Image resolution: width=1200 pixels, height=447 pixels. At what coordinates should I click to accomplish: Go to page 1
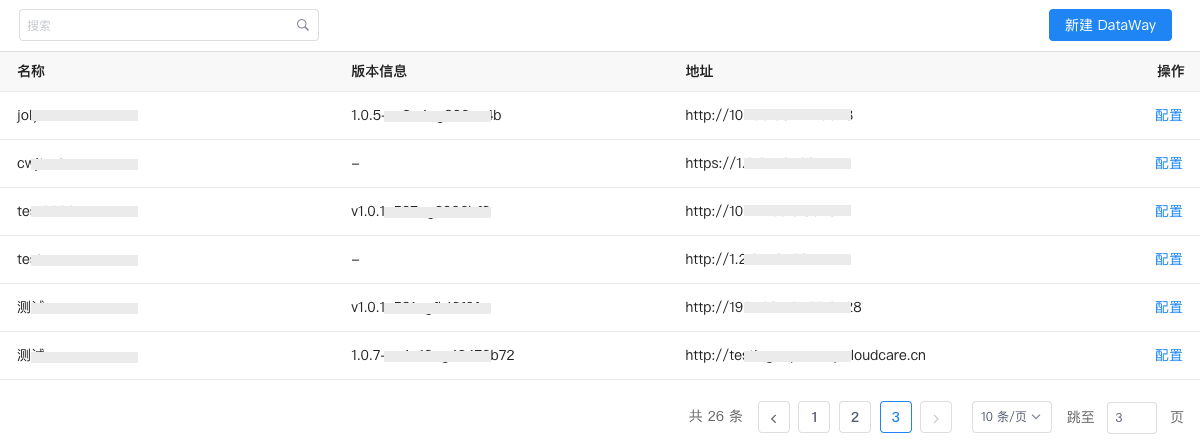(x=814, y=417)
